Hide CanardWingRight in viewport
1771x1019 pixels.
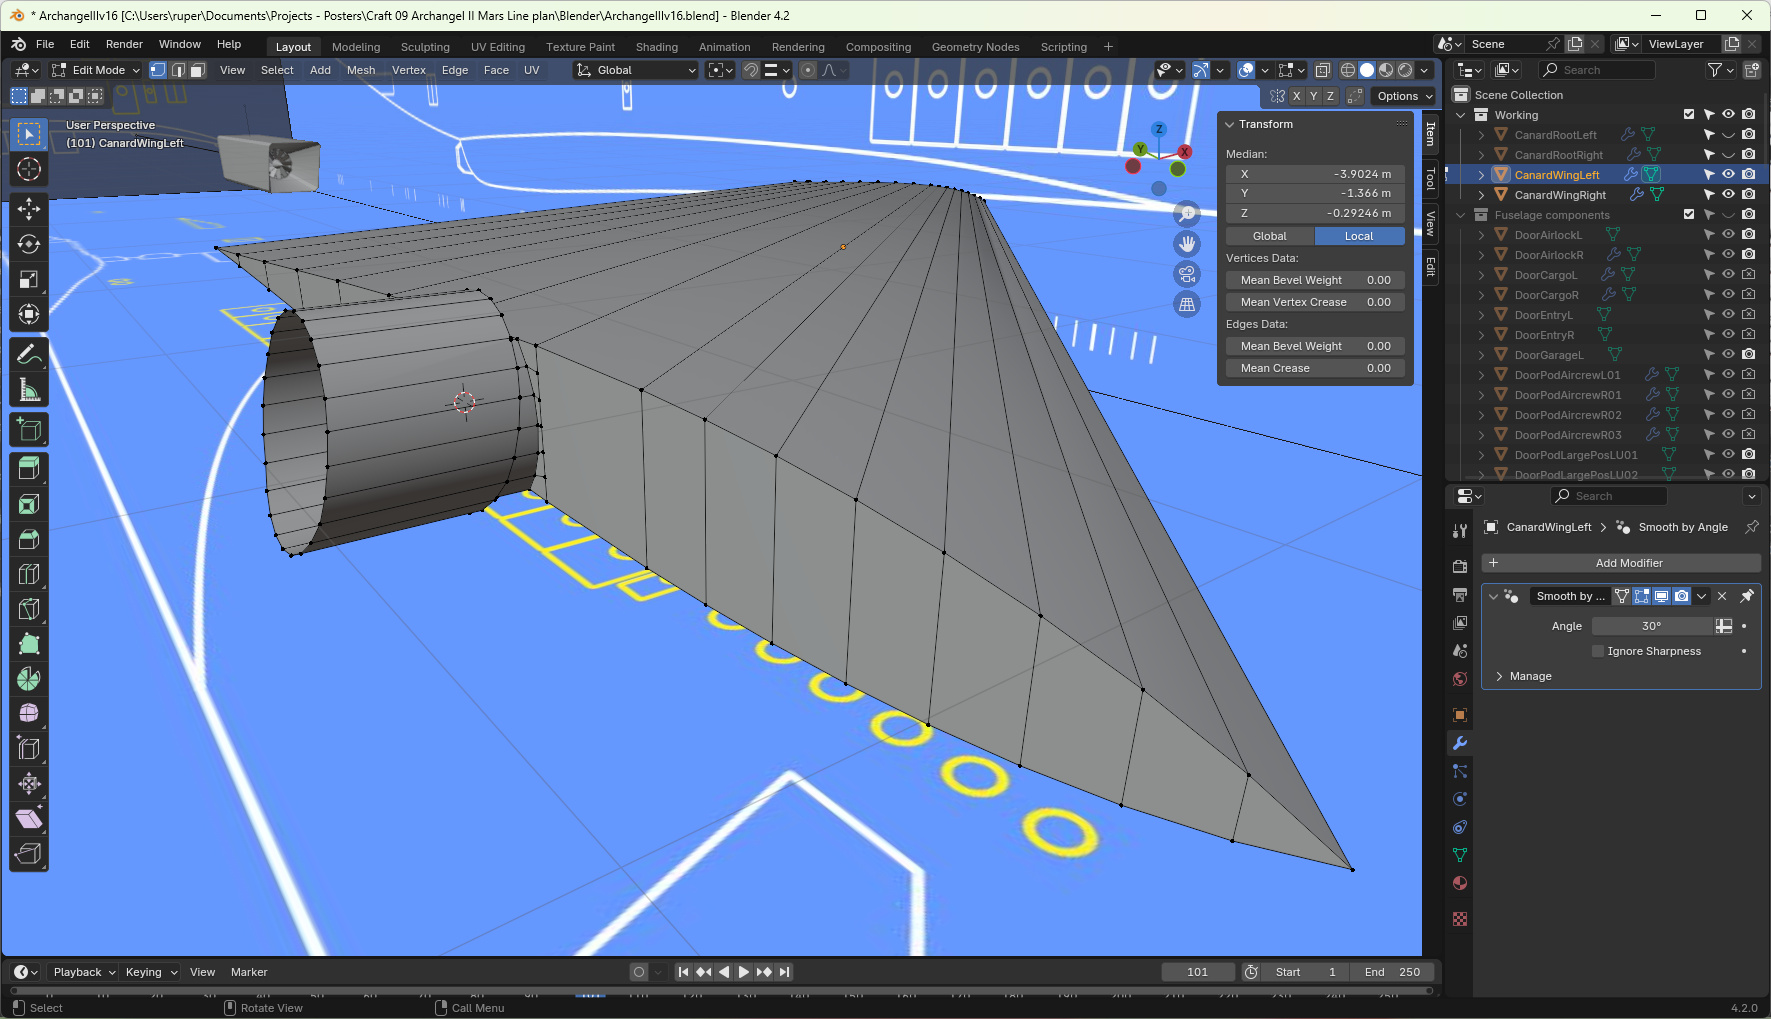point(1728,194)
